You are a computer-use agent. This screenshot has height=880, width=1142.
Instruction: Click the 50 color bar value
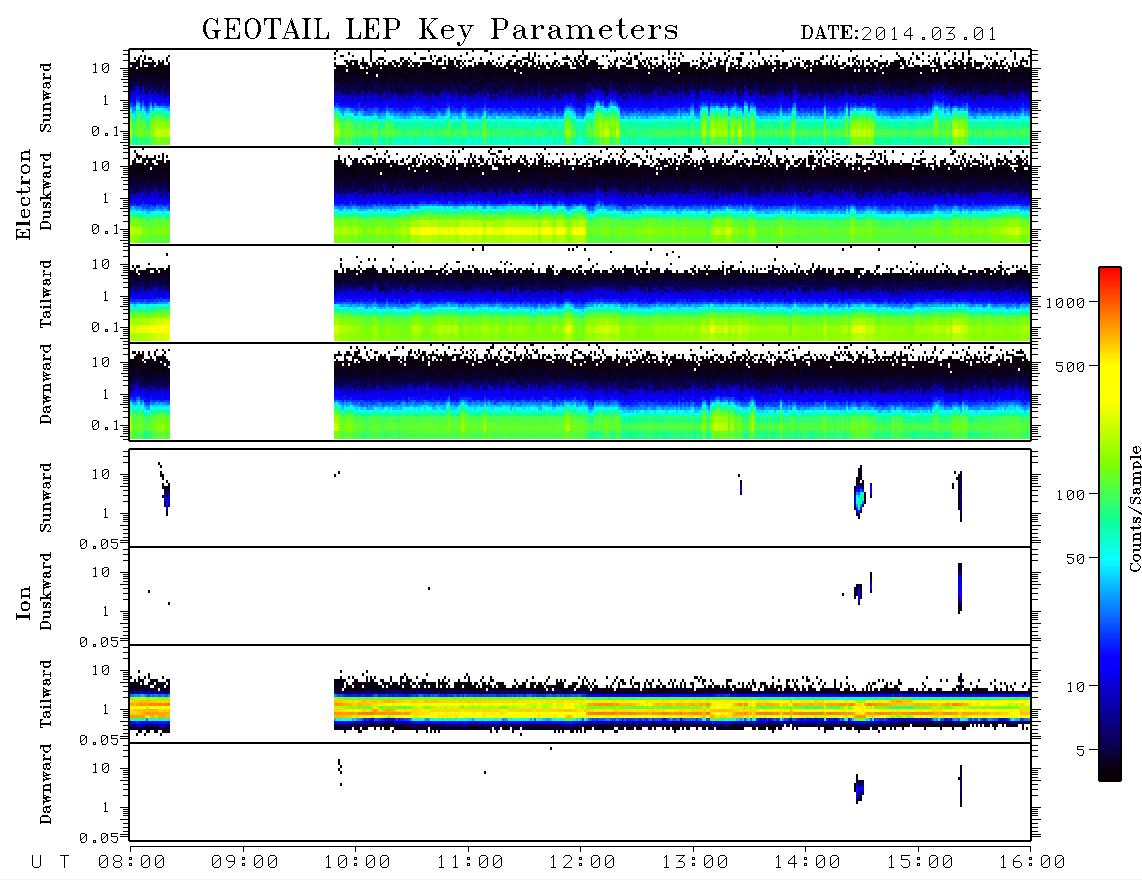point(1075,559)
